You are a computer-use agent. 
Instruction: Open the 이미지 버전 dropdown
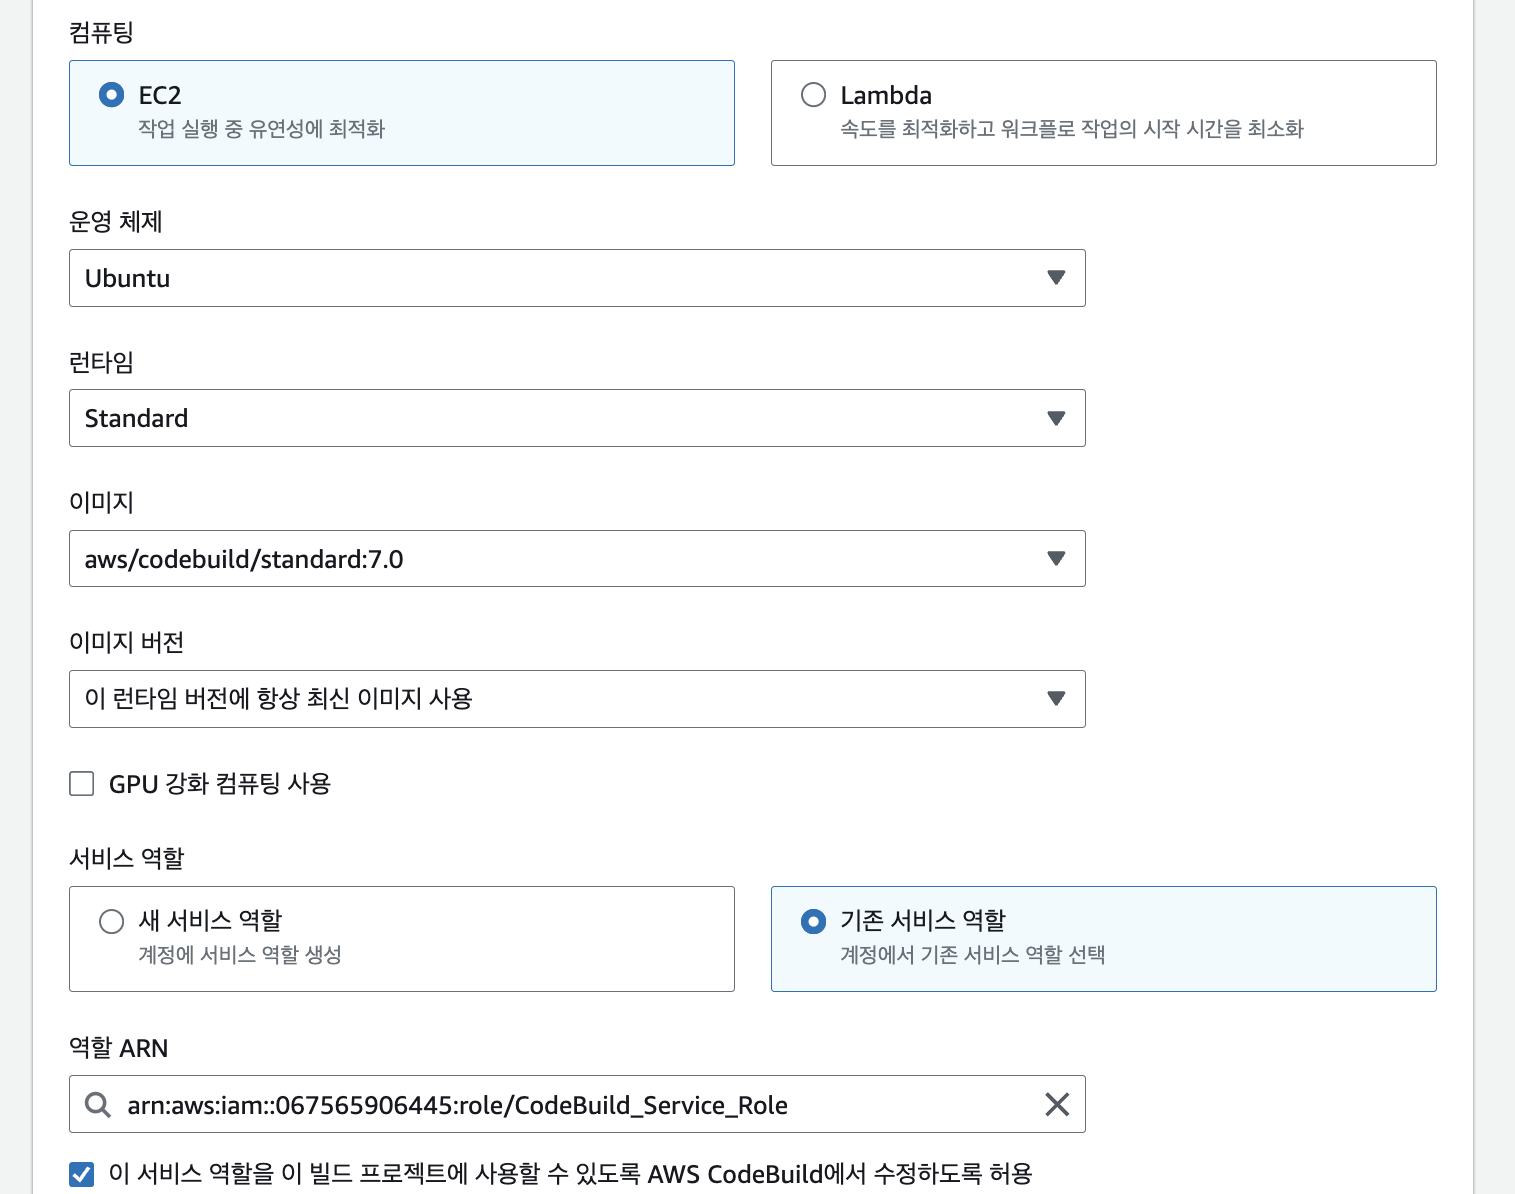coord(577,699)
